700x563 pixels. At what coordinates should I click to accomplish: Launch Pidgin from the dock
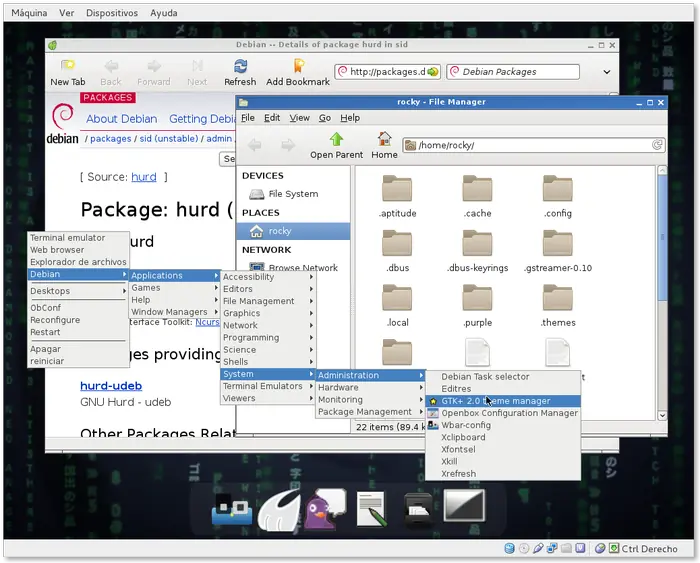click(325, 509)
